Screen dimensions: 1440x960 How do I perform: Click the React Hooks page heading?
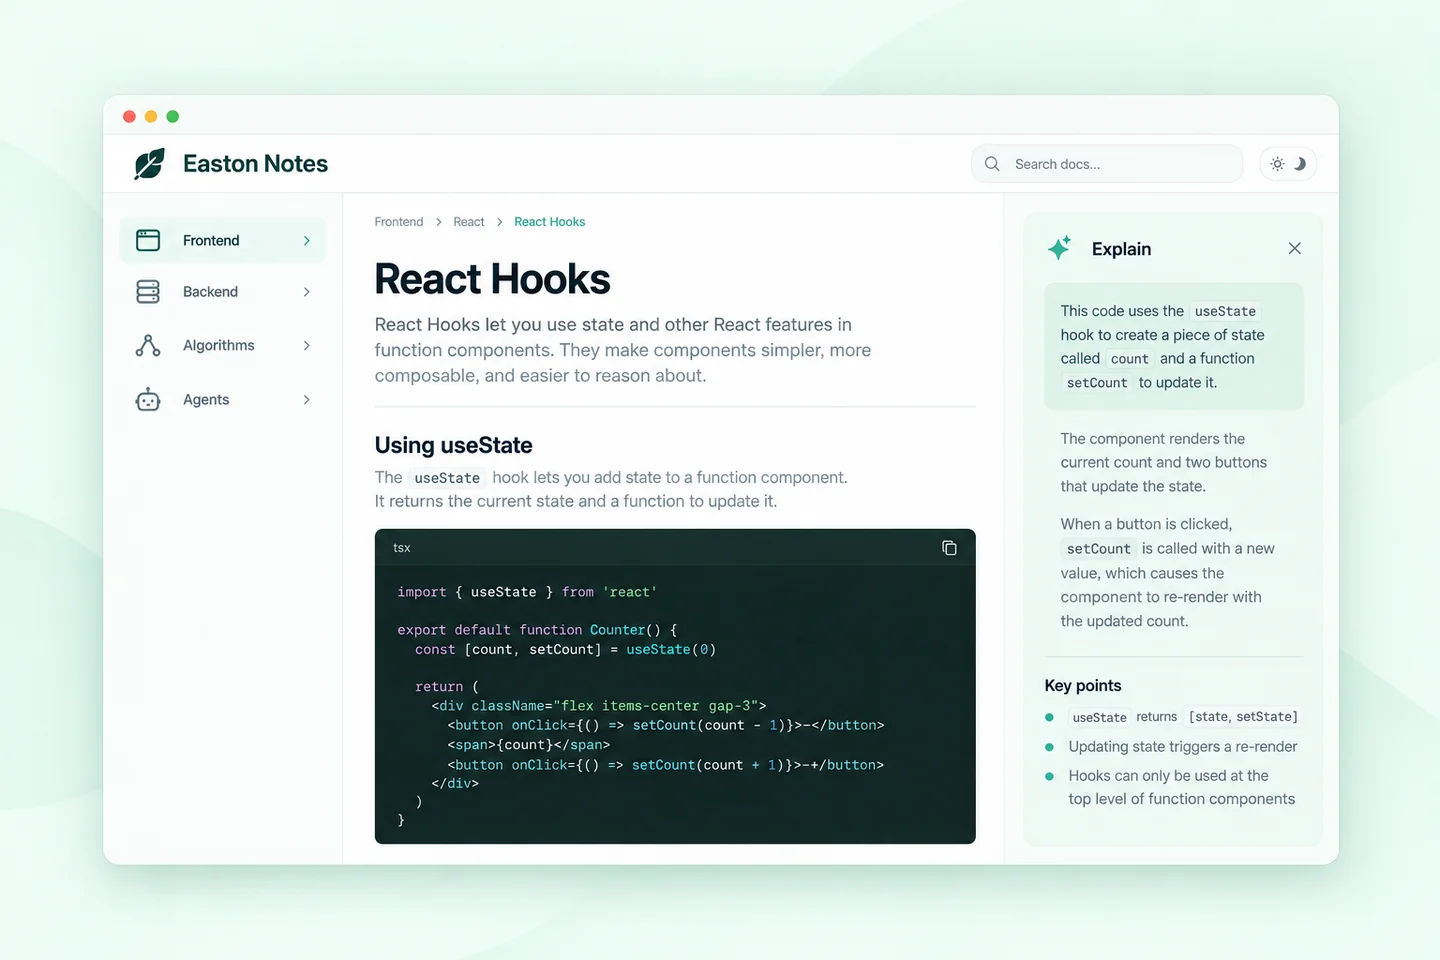492,279
